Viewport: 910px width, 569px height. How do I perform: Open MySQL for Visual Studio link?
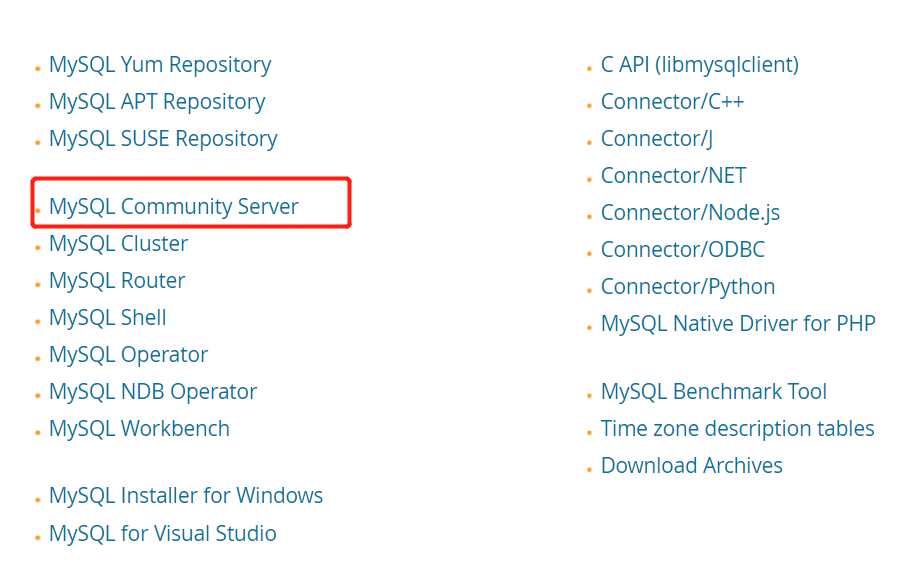tap(162, 534)
